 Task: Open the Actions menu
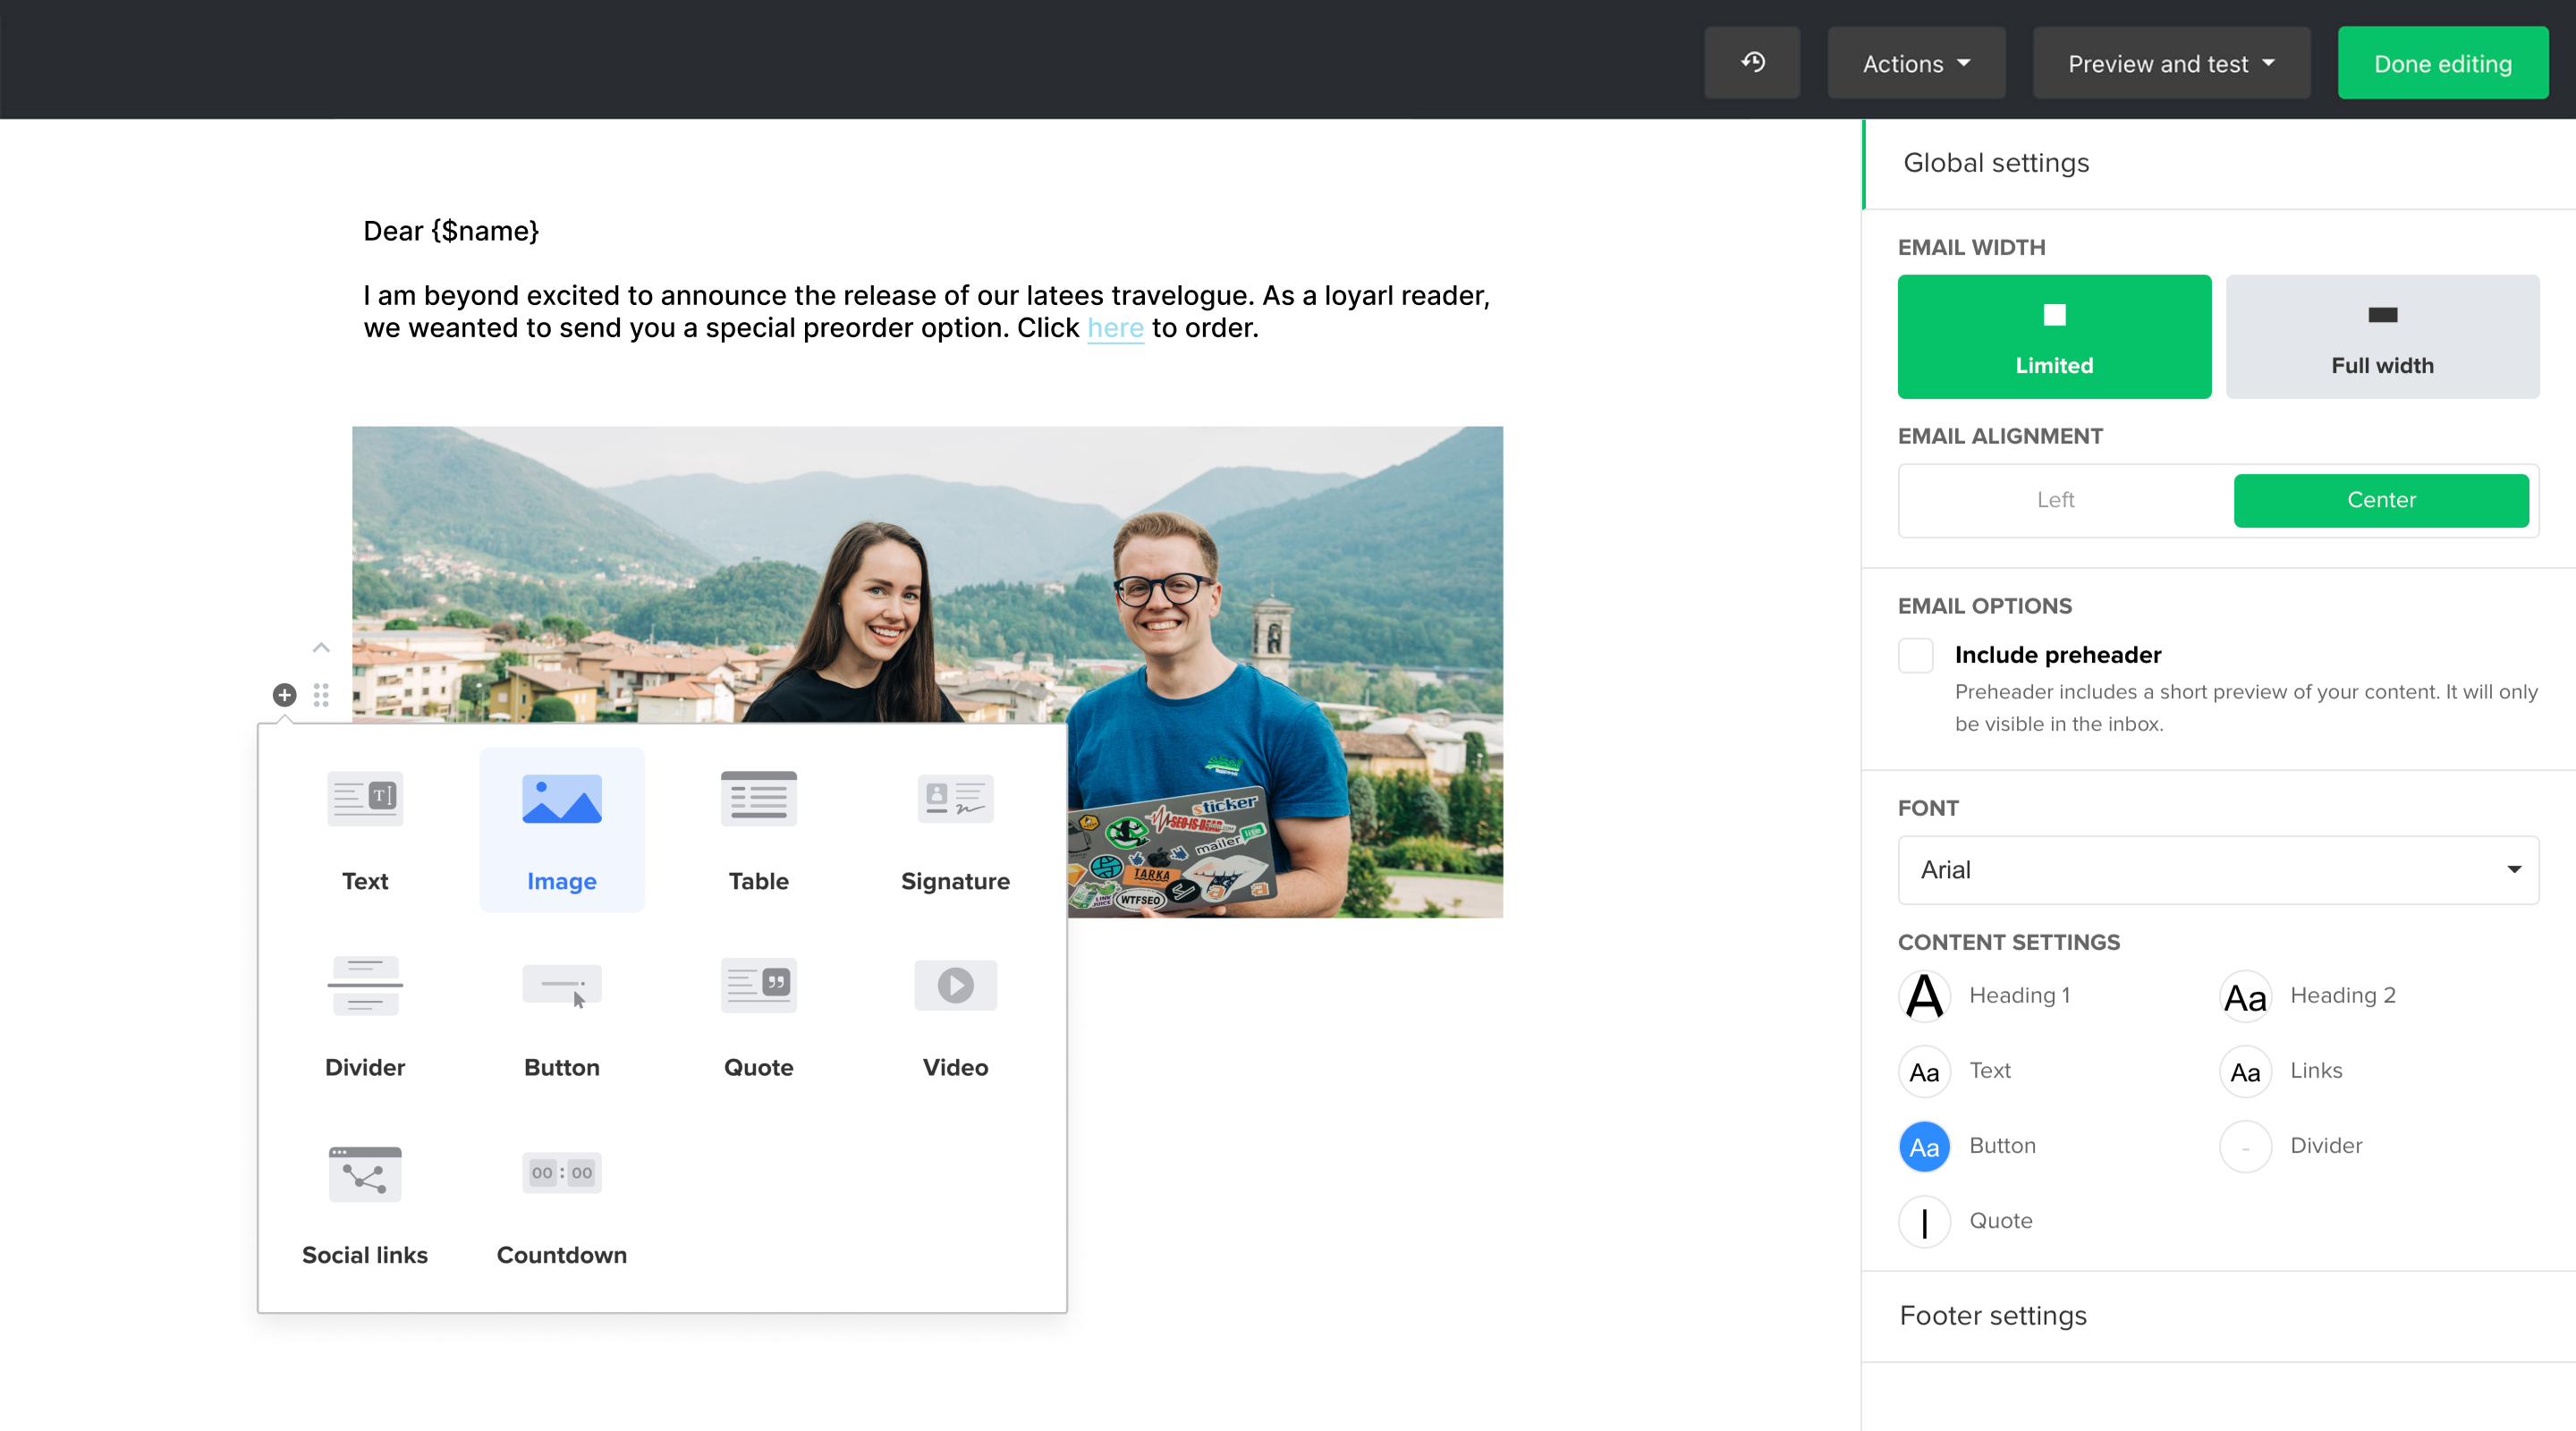1915,62
